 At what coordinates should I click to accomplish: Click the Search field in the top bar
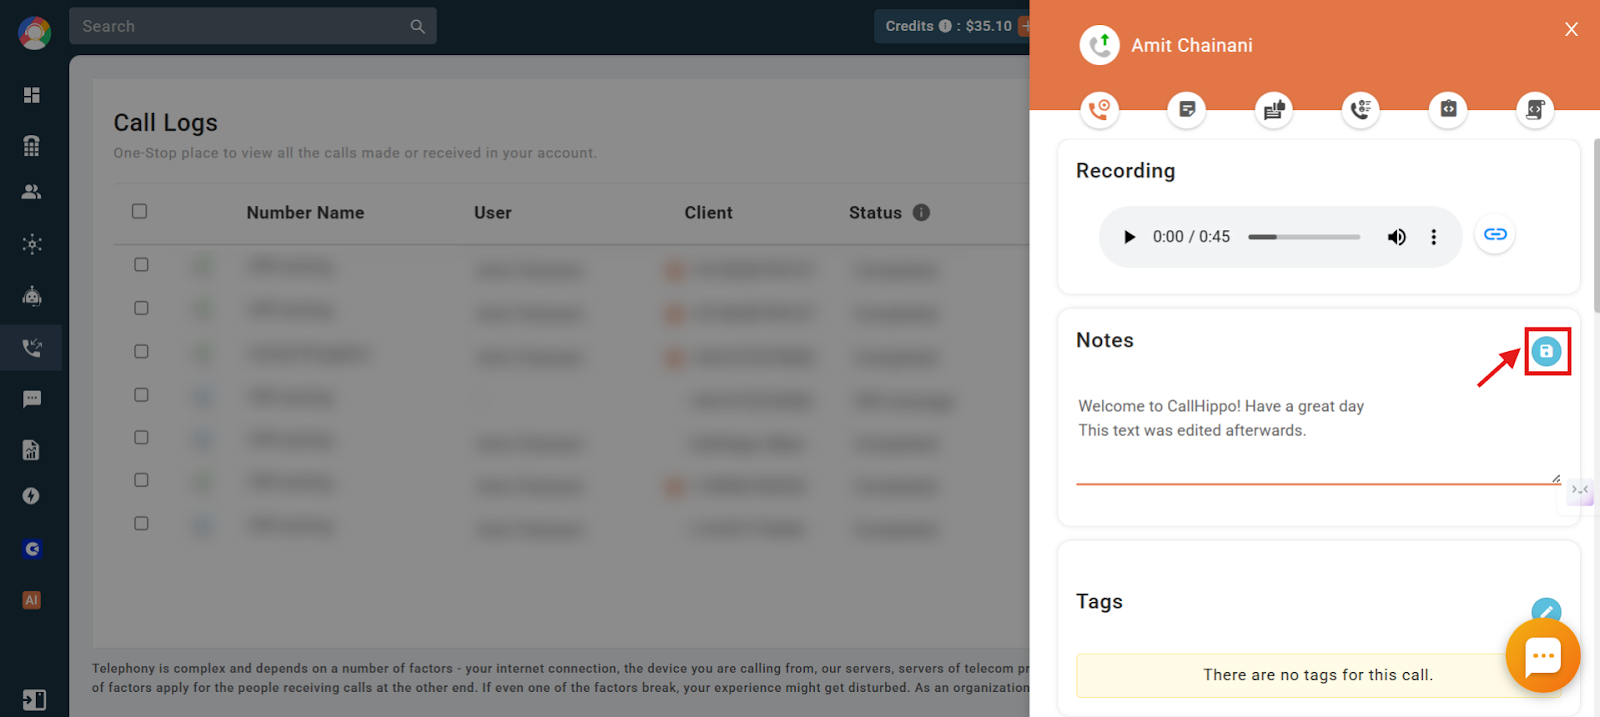[x=253, y=26]
